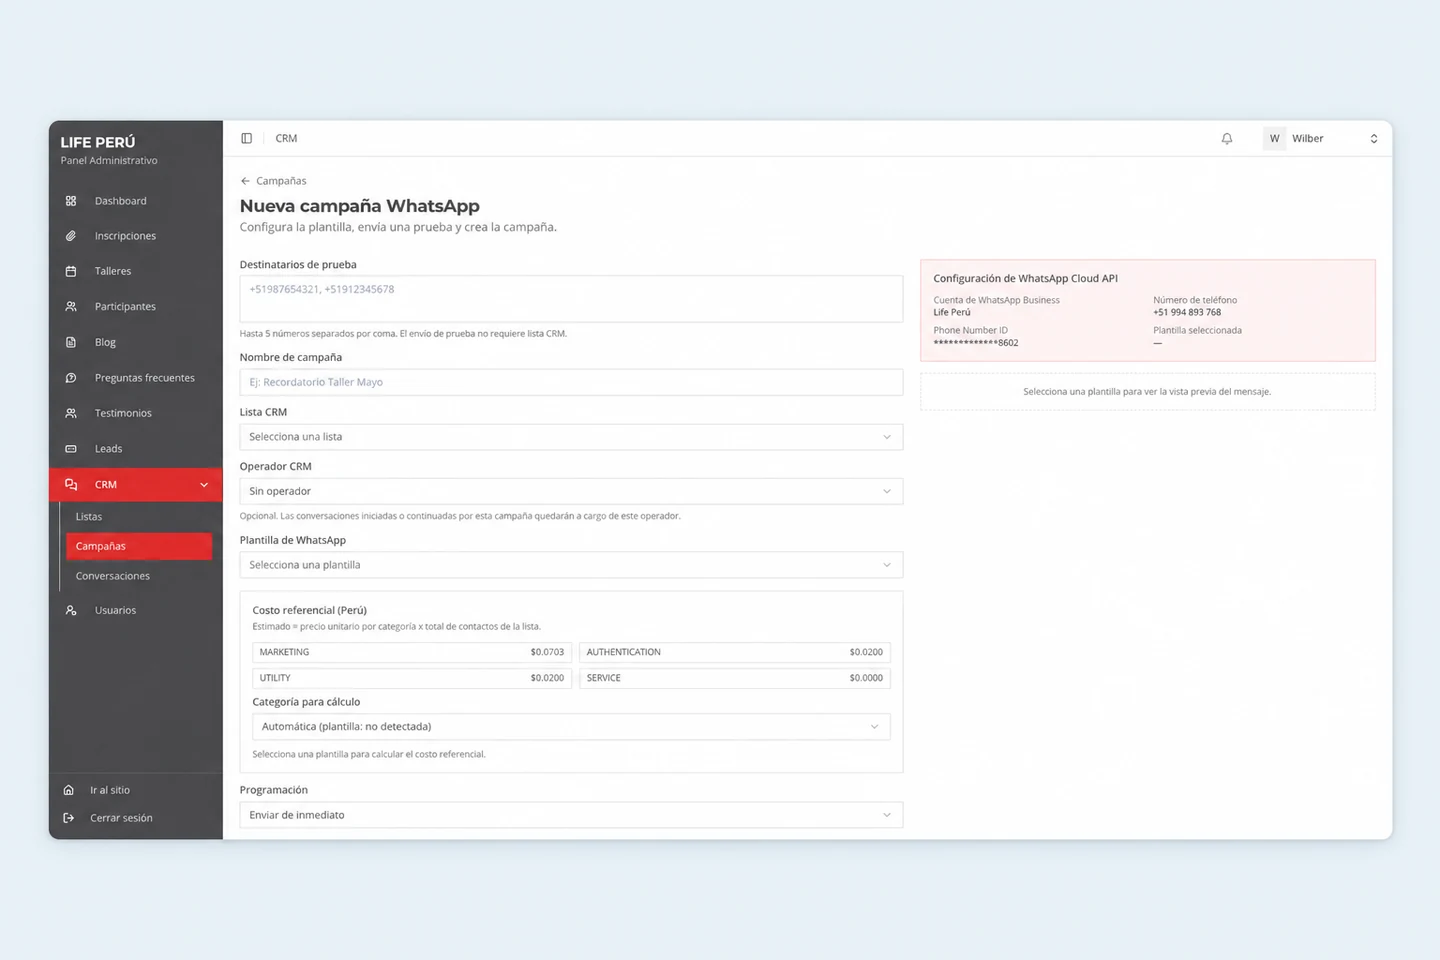Click the Dashboard grid icon
The image size is (1440, 960).
tap(71, 201)
